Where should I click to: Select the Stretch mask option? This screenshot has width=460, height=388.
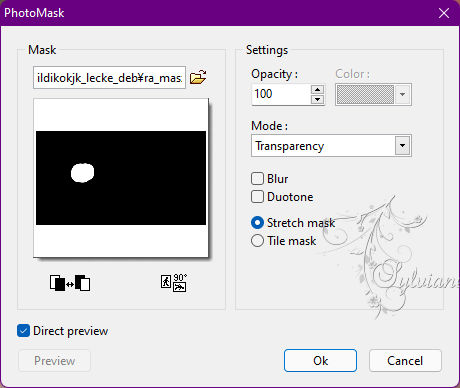point(257,222)
